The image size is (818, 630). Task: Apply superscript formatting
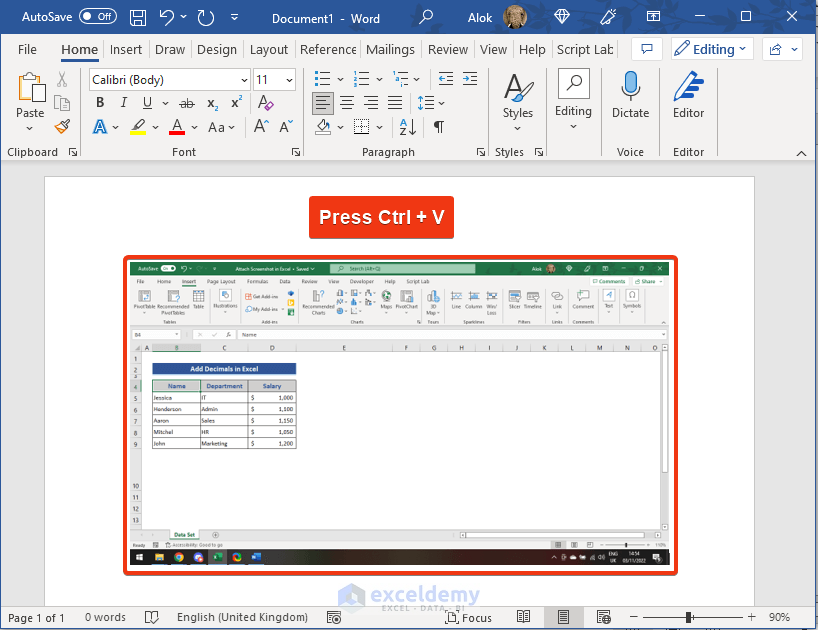[236, 102]
